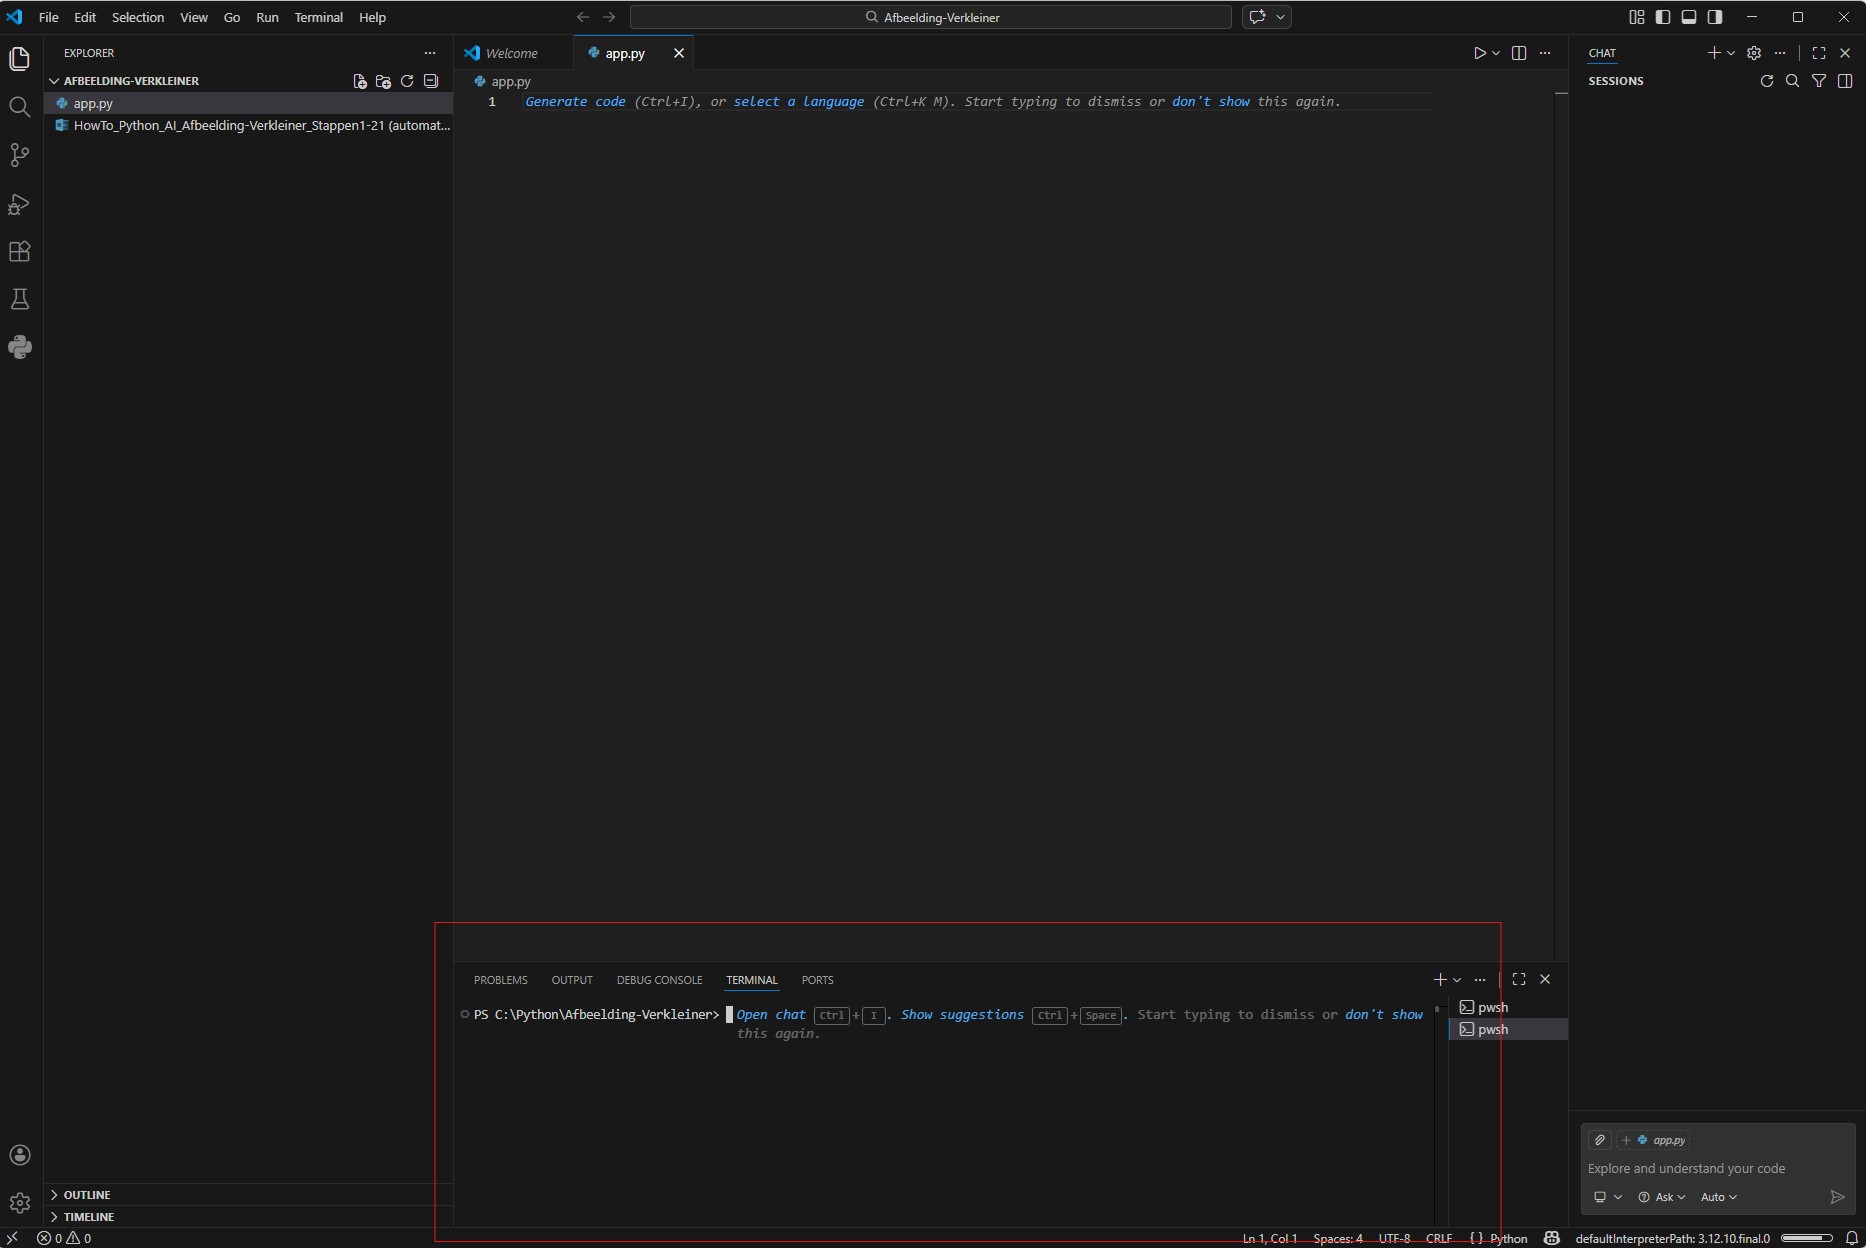The image size is (1866, 1248).
Task: Toggle the Secondary Side Bar visibility
Action: click(1715, 17)
